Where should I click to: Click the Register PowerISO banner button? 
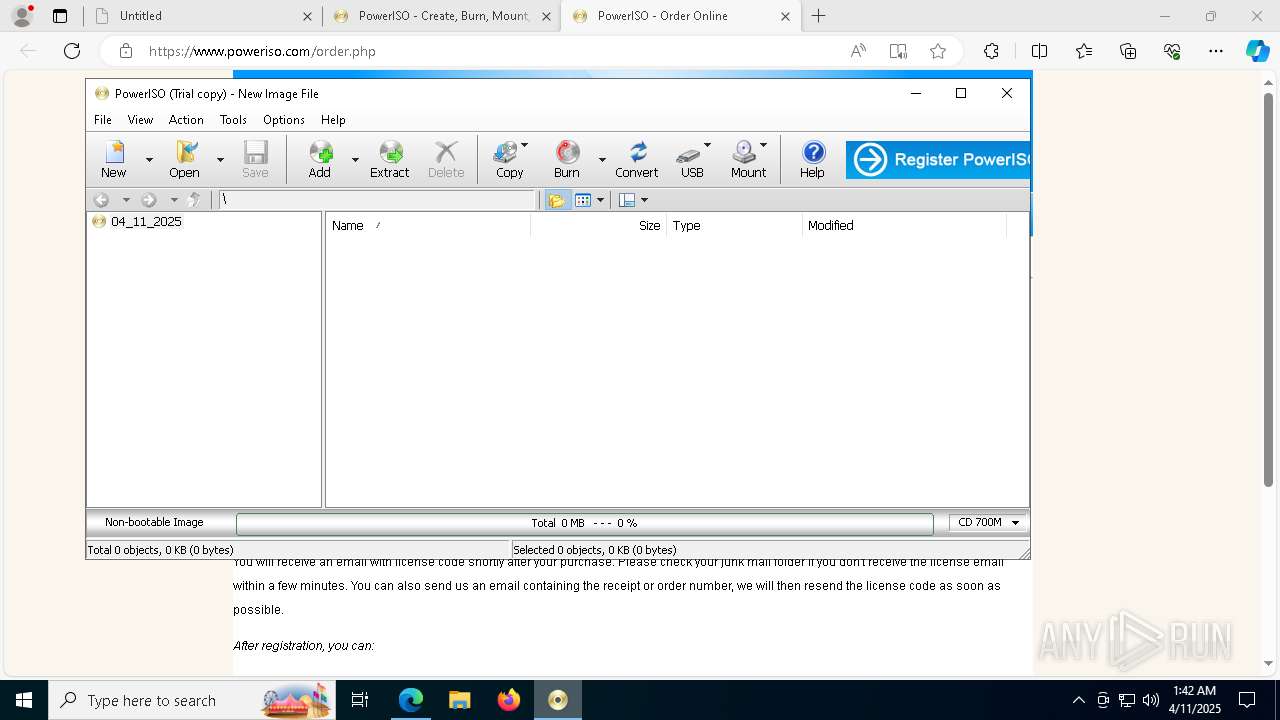[x=937, y=160]
